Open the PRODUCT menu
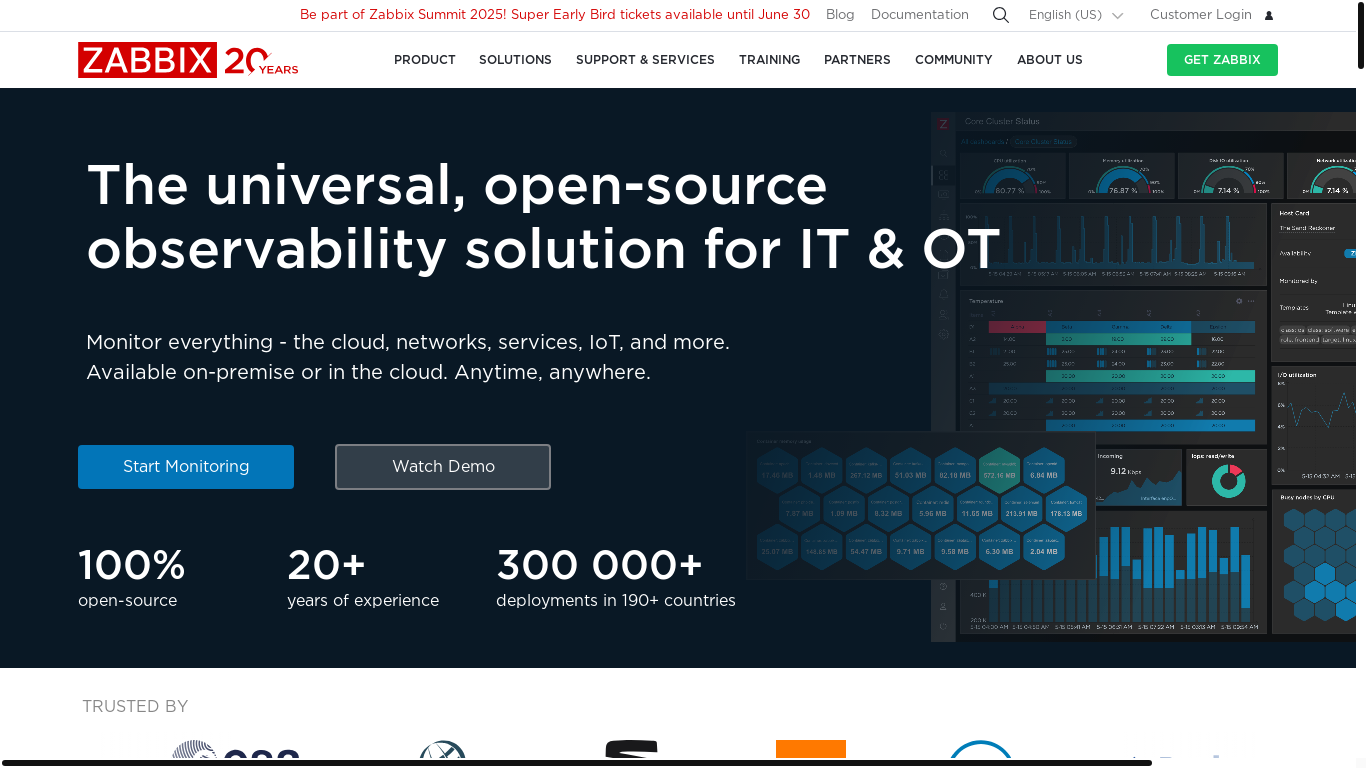Image resolution: width=1366 pixels, height=768 pixels. (425, 60)
